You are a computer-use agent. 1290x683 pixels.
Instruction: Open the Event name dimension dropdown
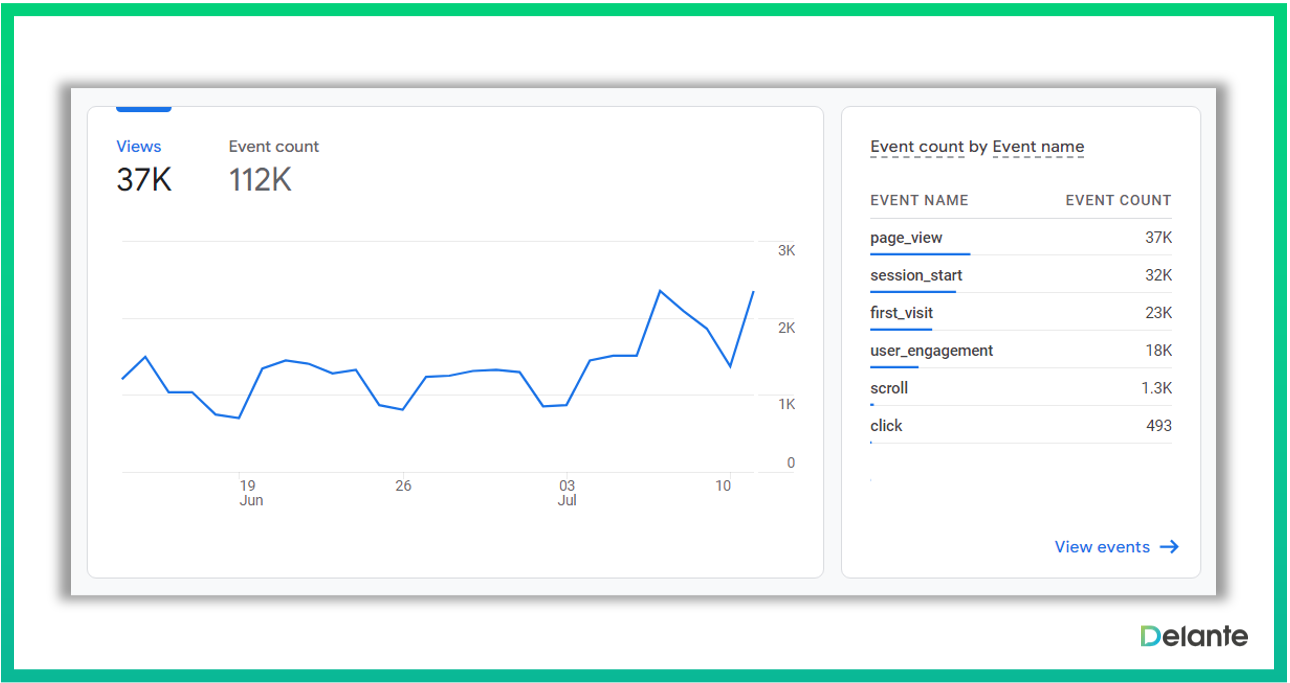(1037, 147)
